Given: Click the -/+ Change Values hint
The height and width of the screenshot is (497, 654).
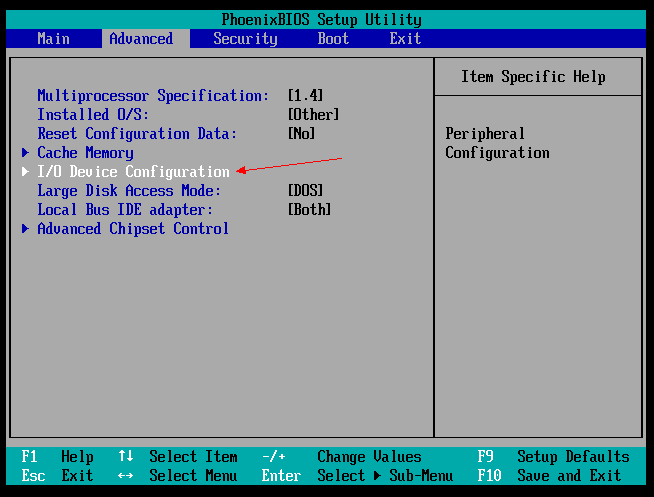Looking at the screenshot, I should click(x=342, y=457).
